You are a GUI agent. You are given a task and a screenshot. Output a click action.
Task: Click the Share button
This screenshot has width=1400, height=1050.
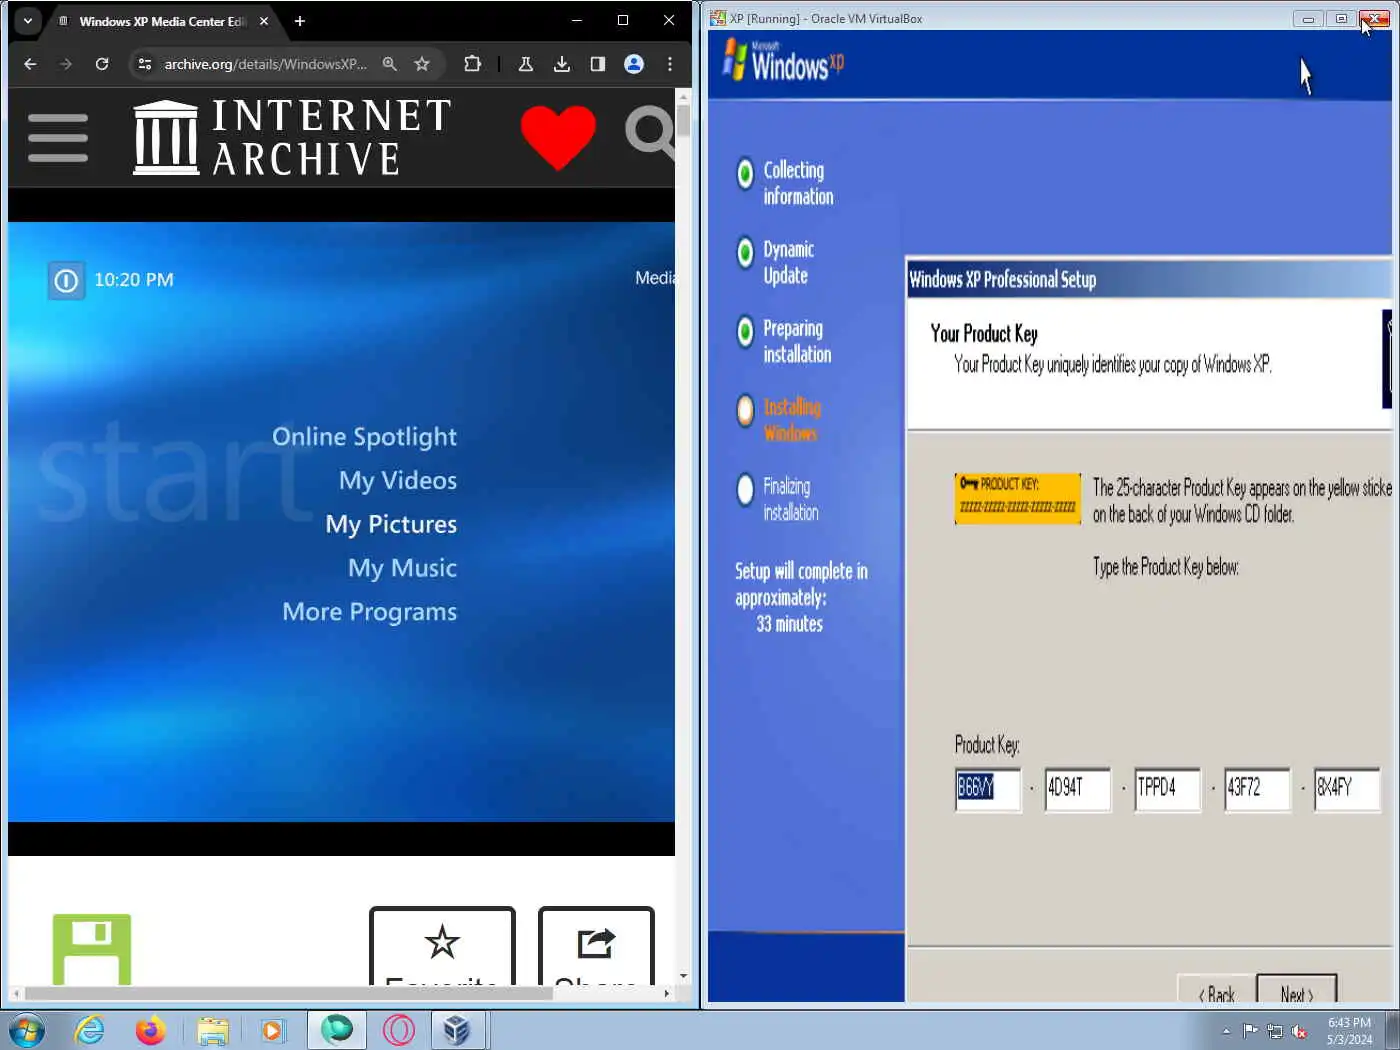(596, 946)
